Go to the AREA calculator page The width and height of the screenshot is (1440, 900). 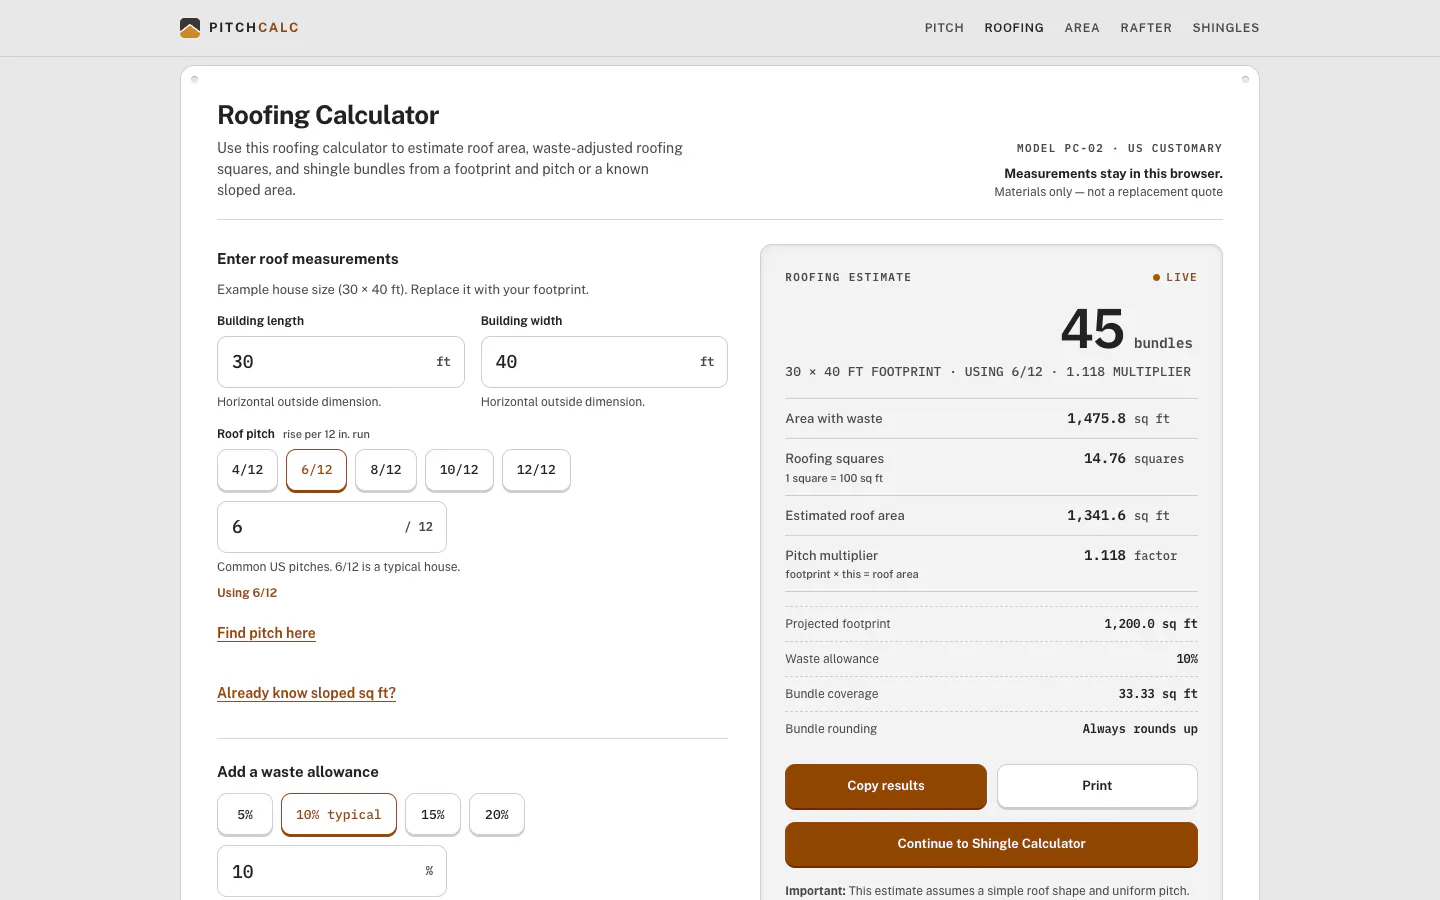click(1082, 28)
